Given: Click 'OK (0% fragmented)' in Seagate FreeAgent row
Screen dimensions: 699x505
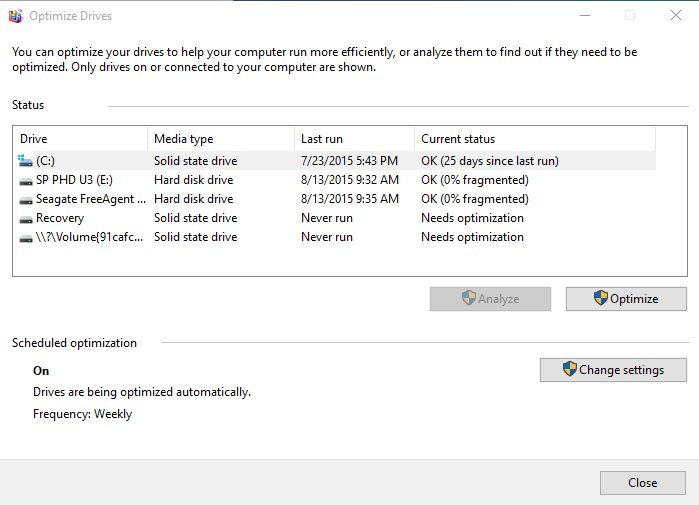Looking at the screenshot, I should [475, 199].
